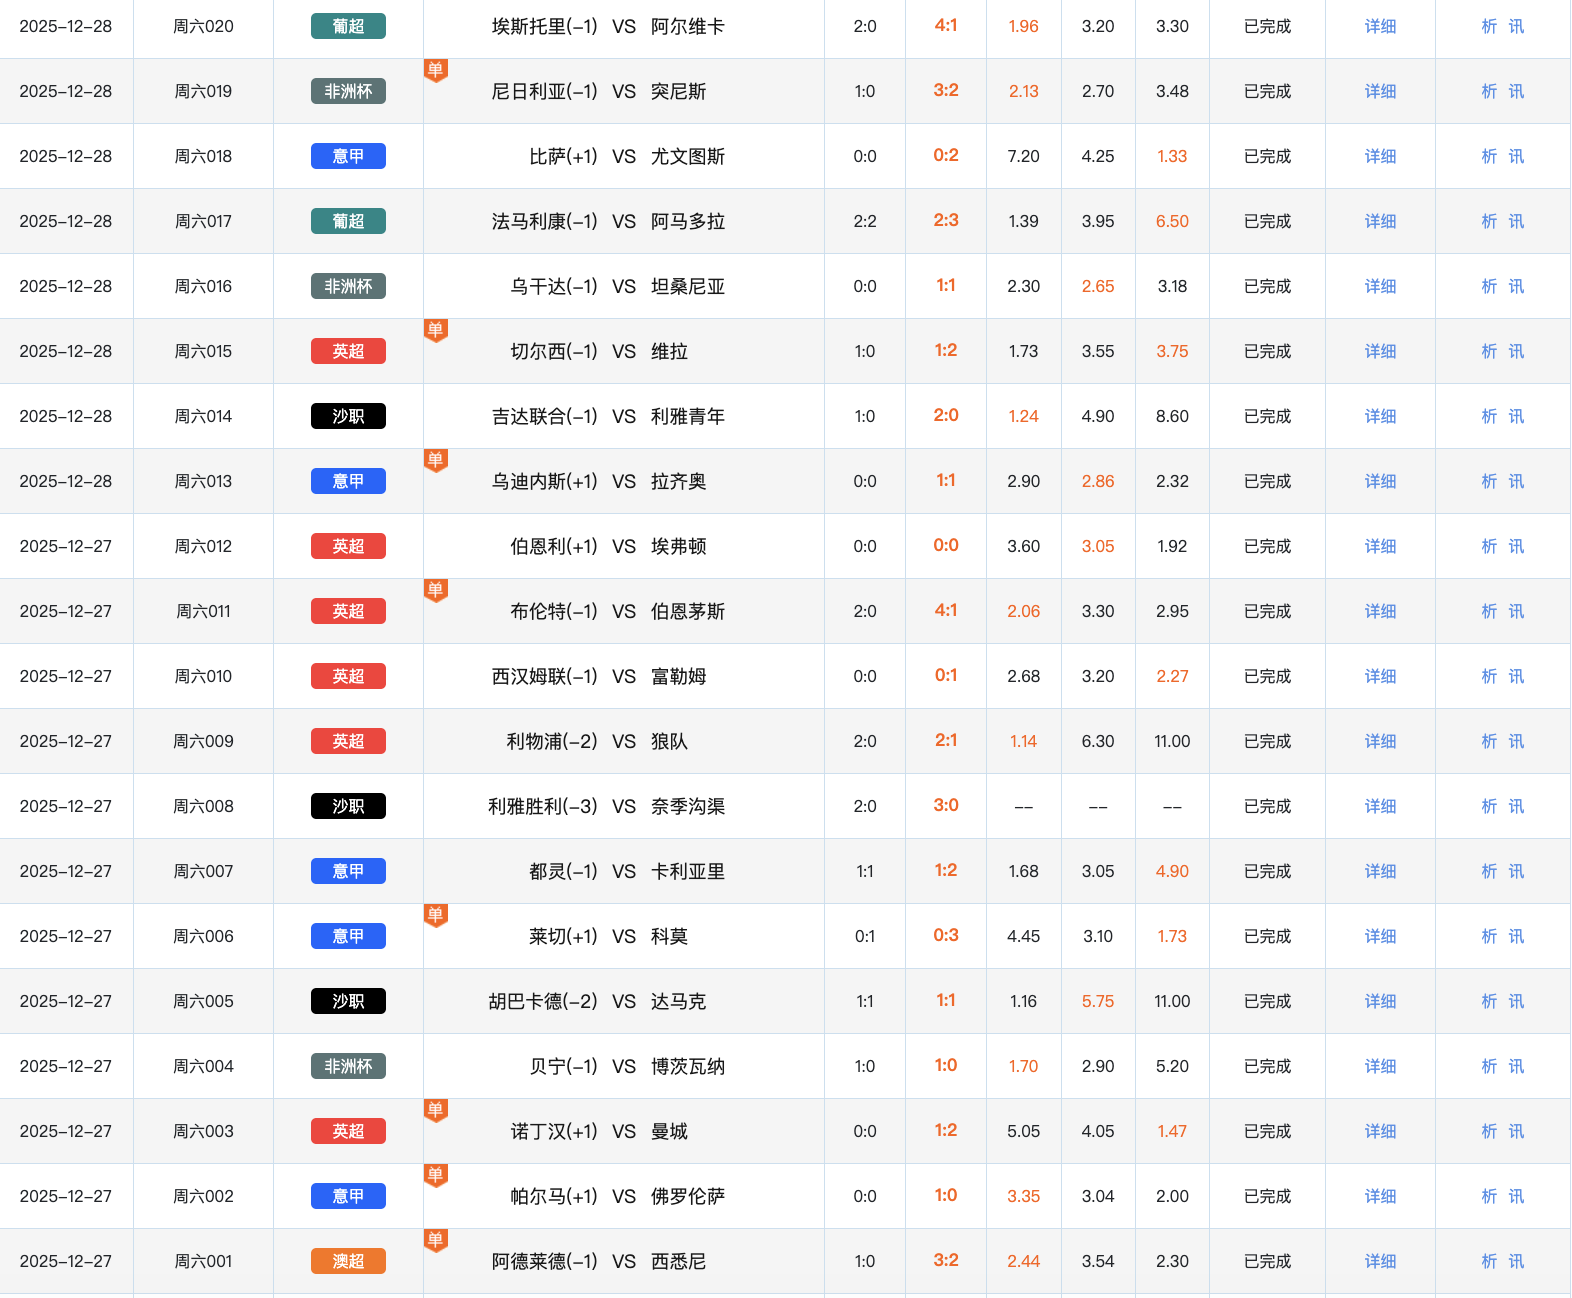Click the 5.75 draw odds for 胡巴卡德
This screenshot has width=1572, height=1298.
point(1097,1001)
